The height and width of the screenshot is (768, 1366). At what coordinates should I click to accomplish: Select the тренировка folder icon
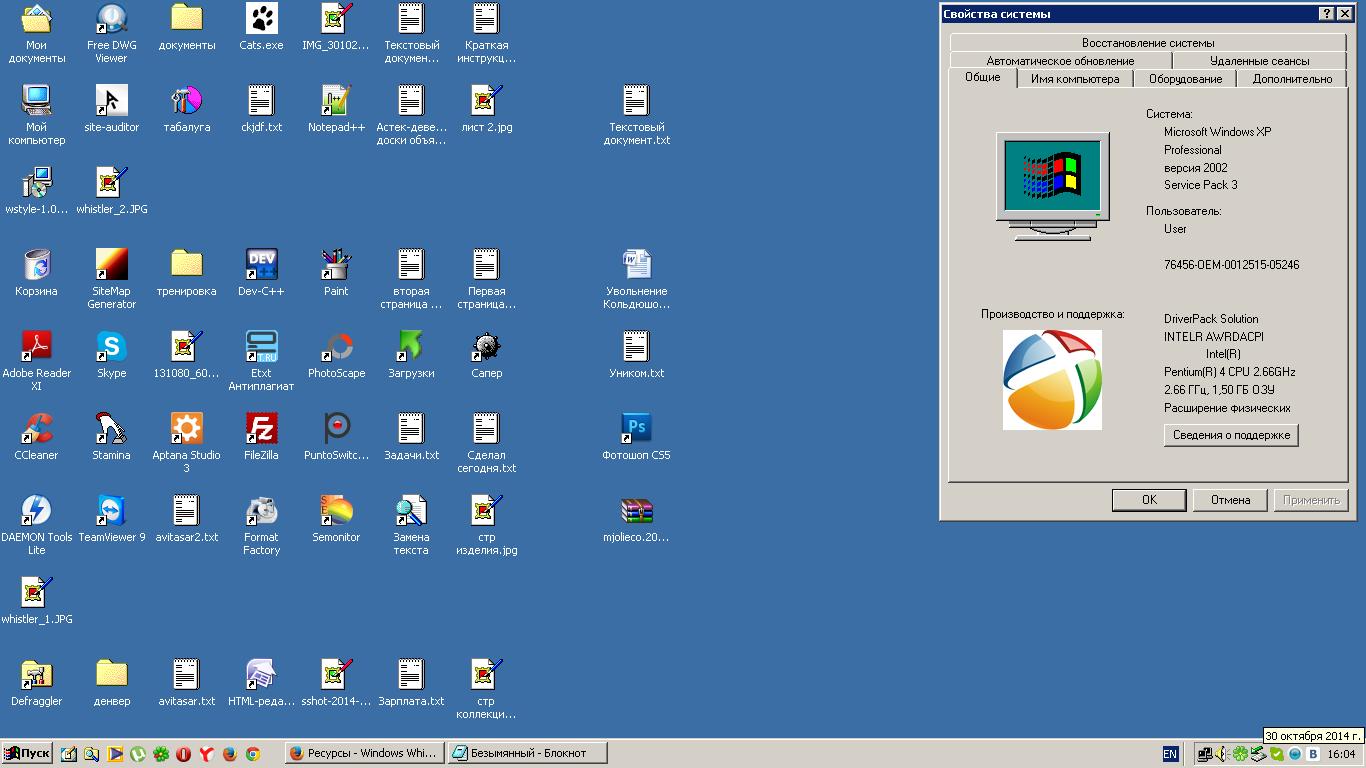tap(186, 273)
